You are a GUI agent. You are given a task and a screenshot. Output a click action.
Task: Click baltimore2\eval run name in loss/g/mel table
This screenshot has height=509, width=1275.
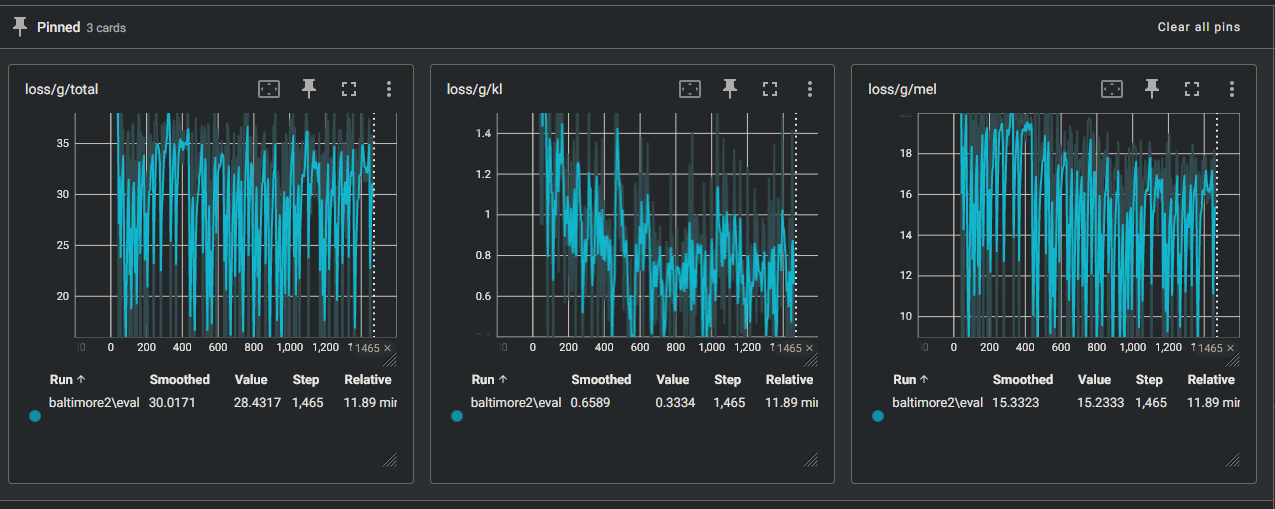tap(937, 403)
